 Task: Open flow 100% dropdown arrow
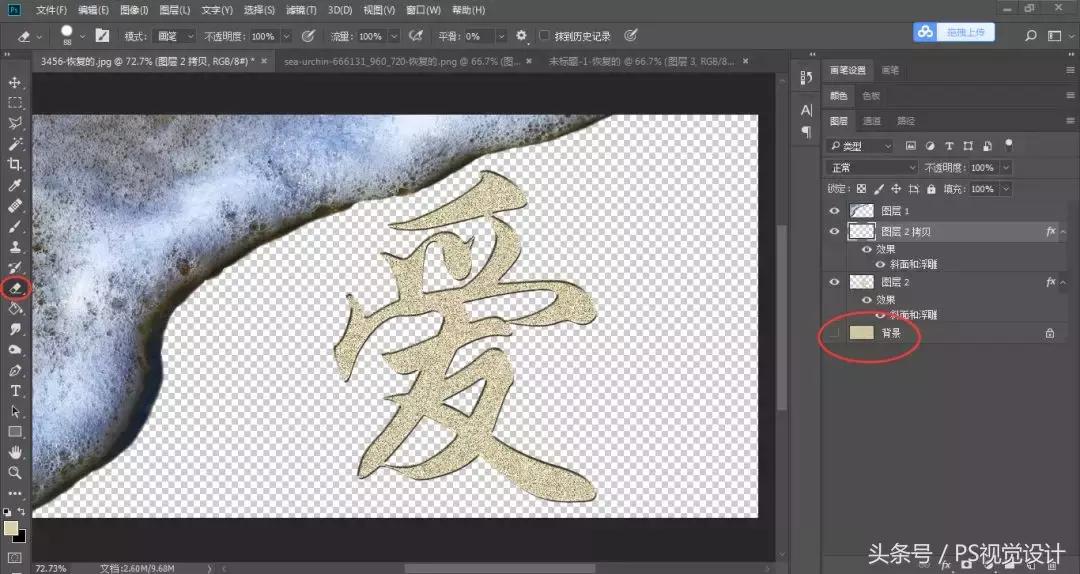(394, 36)
